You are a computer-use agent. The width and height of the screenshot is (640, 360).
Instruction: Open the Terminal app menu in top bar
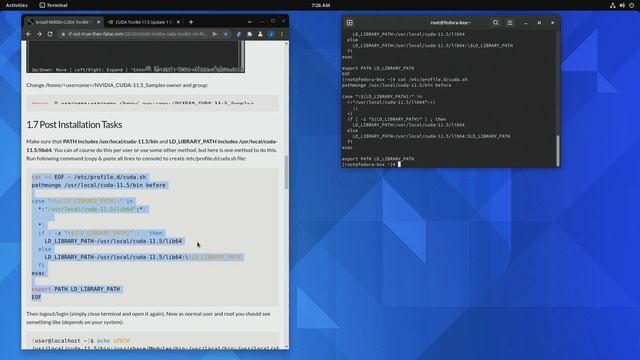click(x=53, y=5)
